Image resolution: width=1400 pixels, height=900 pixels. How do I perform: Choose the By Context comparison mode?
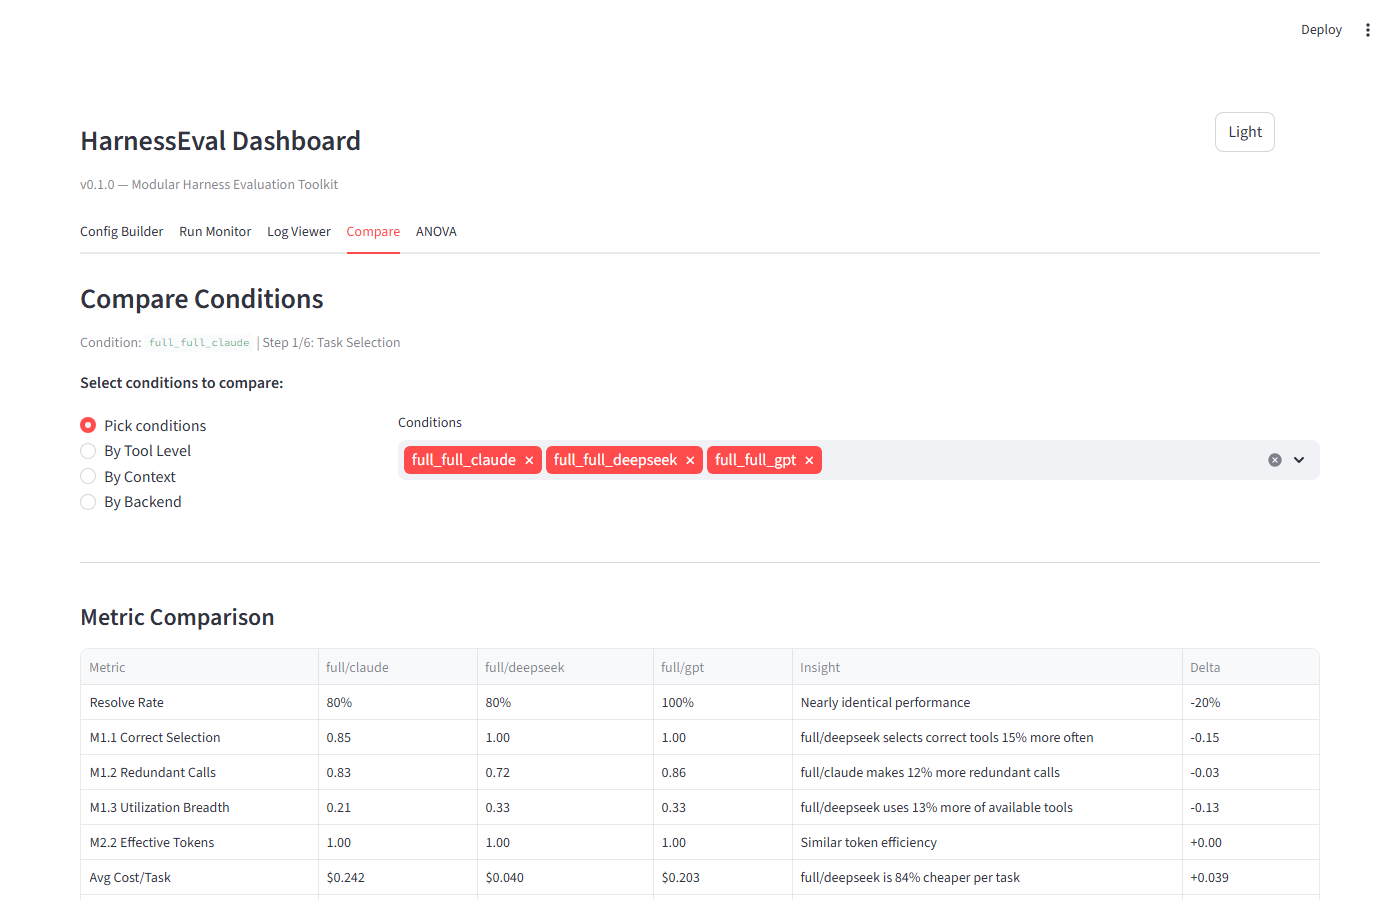pos(88,476)
